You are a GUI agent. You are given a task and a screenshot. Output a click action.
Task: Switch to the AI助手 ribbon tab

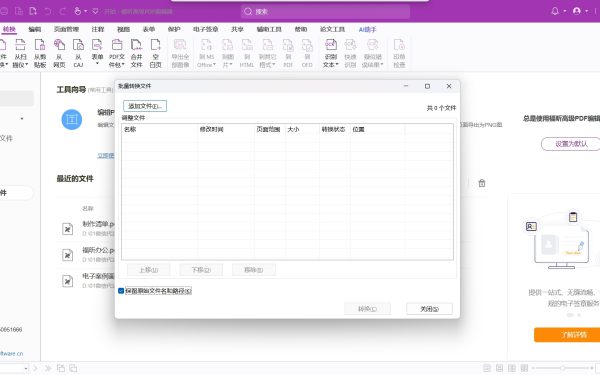(367, 29)
